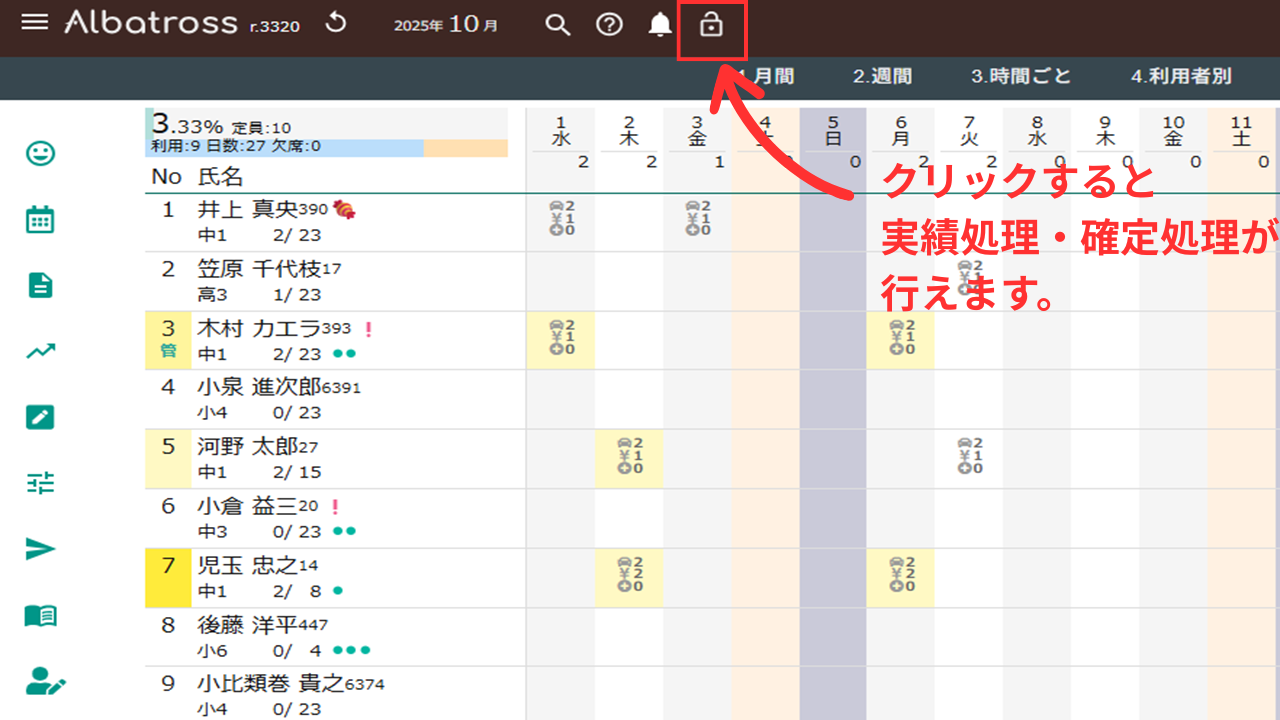Click 木村 カエラ's cell on day 1

(560, 340)
